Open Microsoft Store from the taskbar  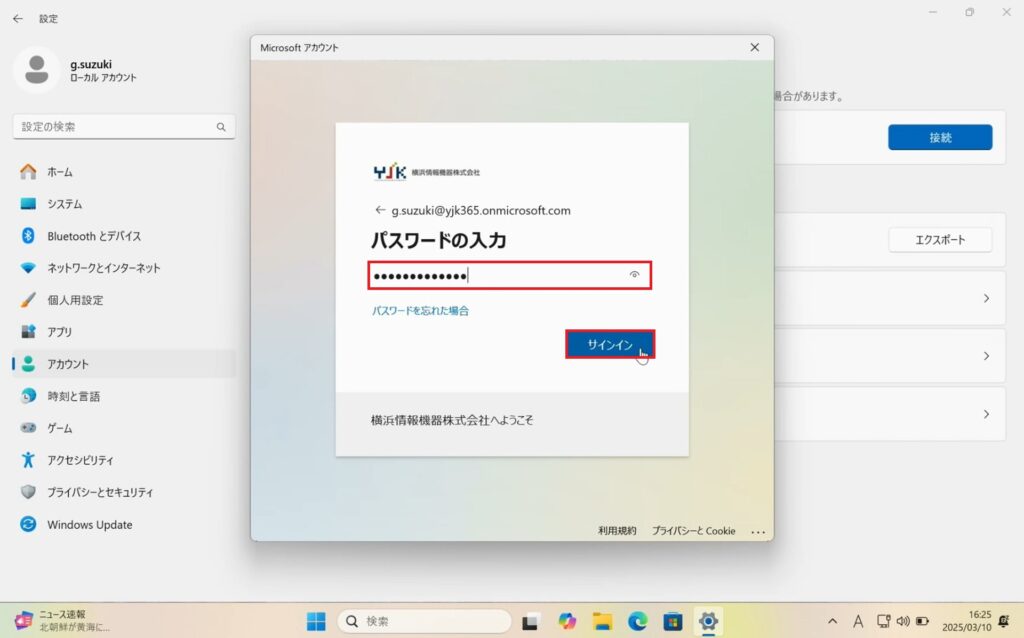[x=673, y=621]
